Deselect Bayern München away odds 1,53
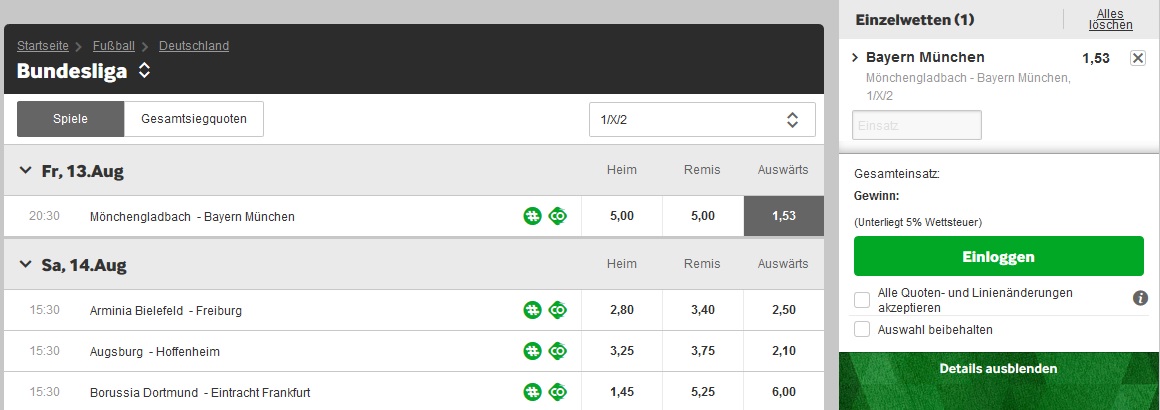 783,216
